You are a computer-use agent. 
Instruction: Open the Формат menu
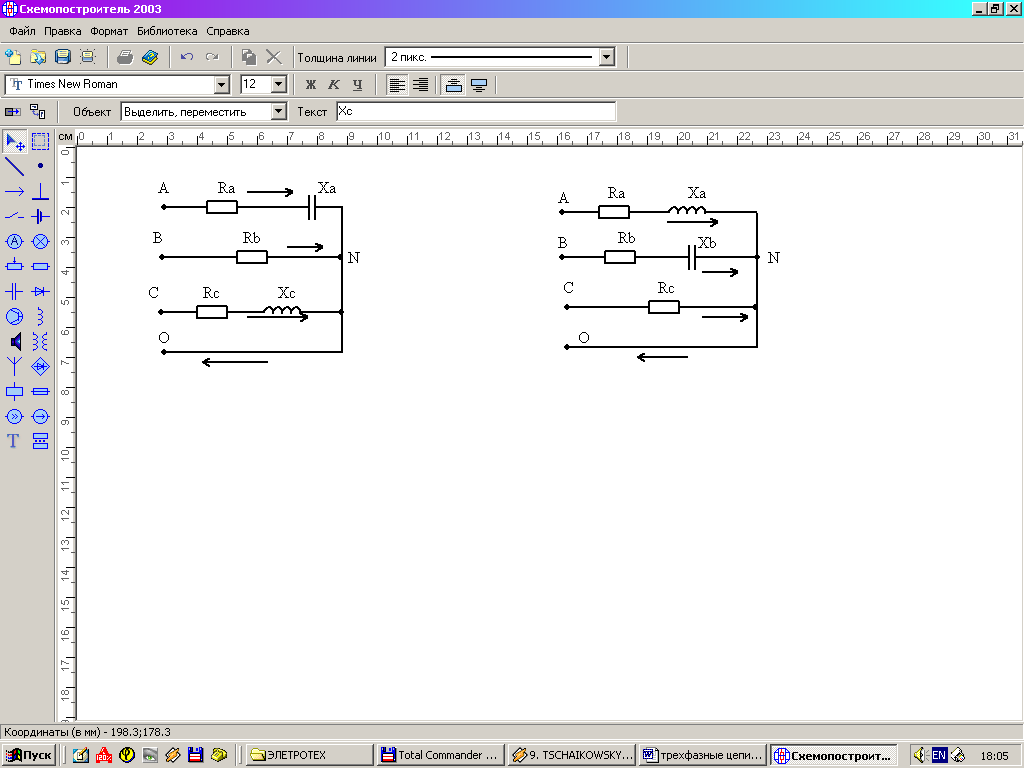tap(109, 31)
